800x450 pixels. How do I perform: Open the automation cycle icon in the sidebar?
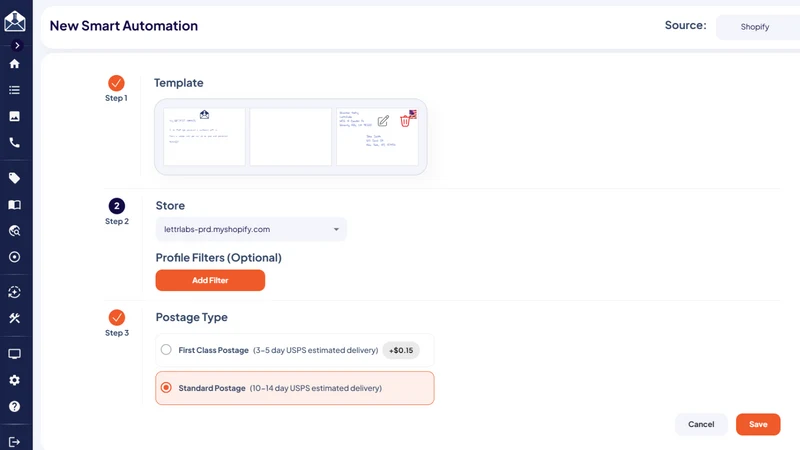tap(14, 292)
